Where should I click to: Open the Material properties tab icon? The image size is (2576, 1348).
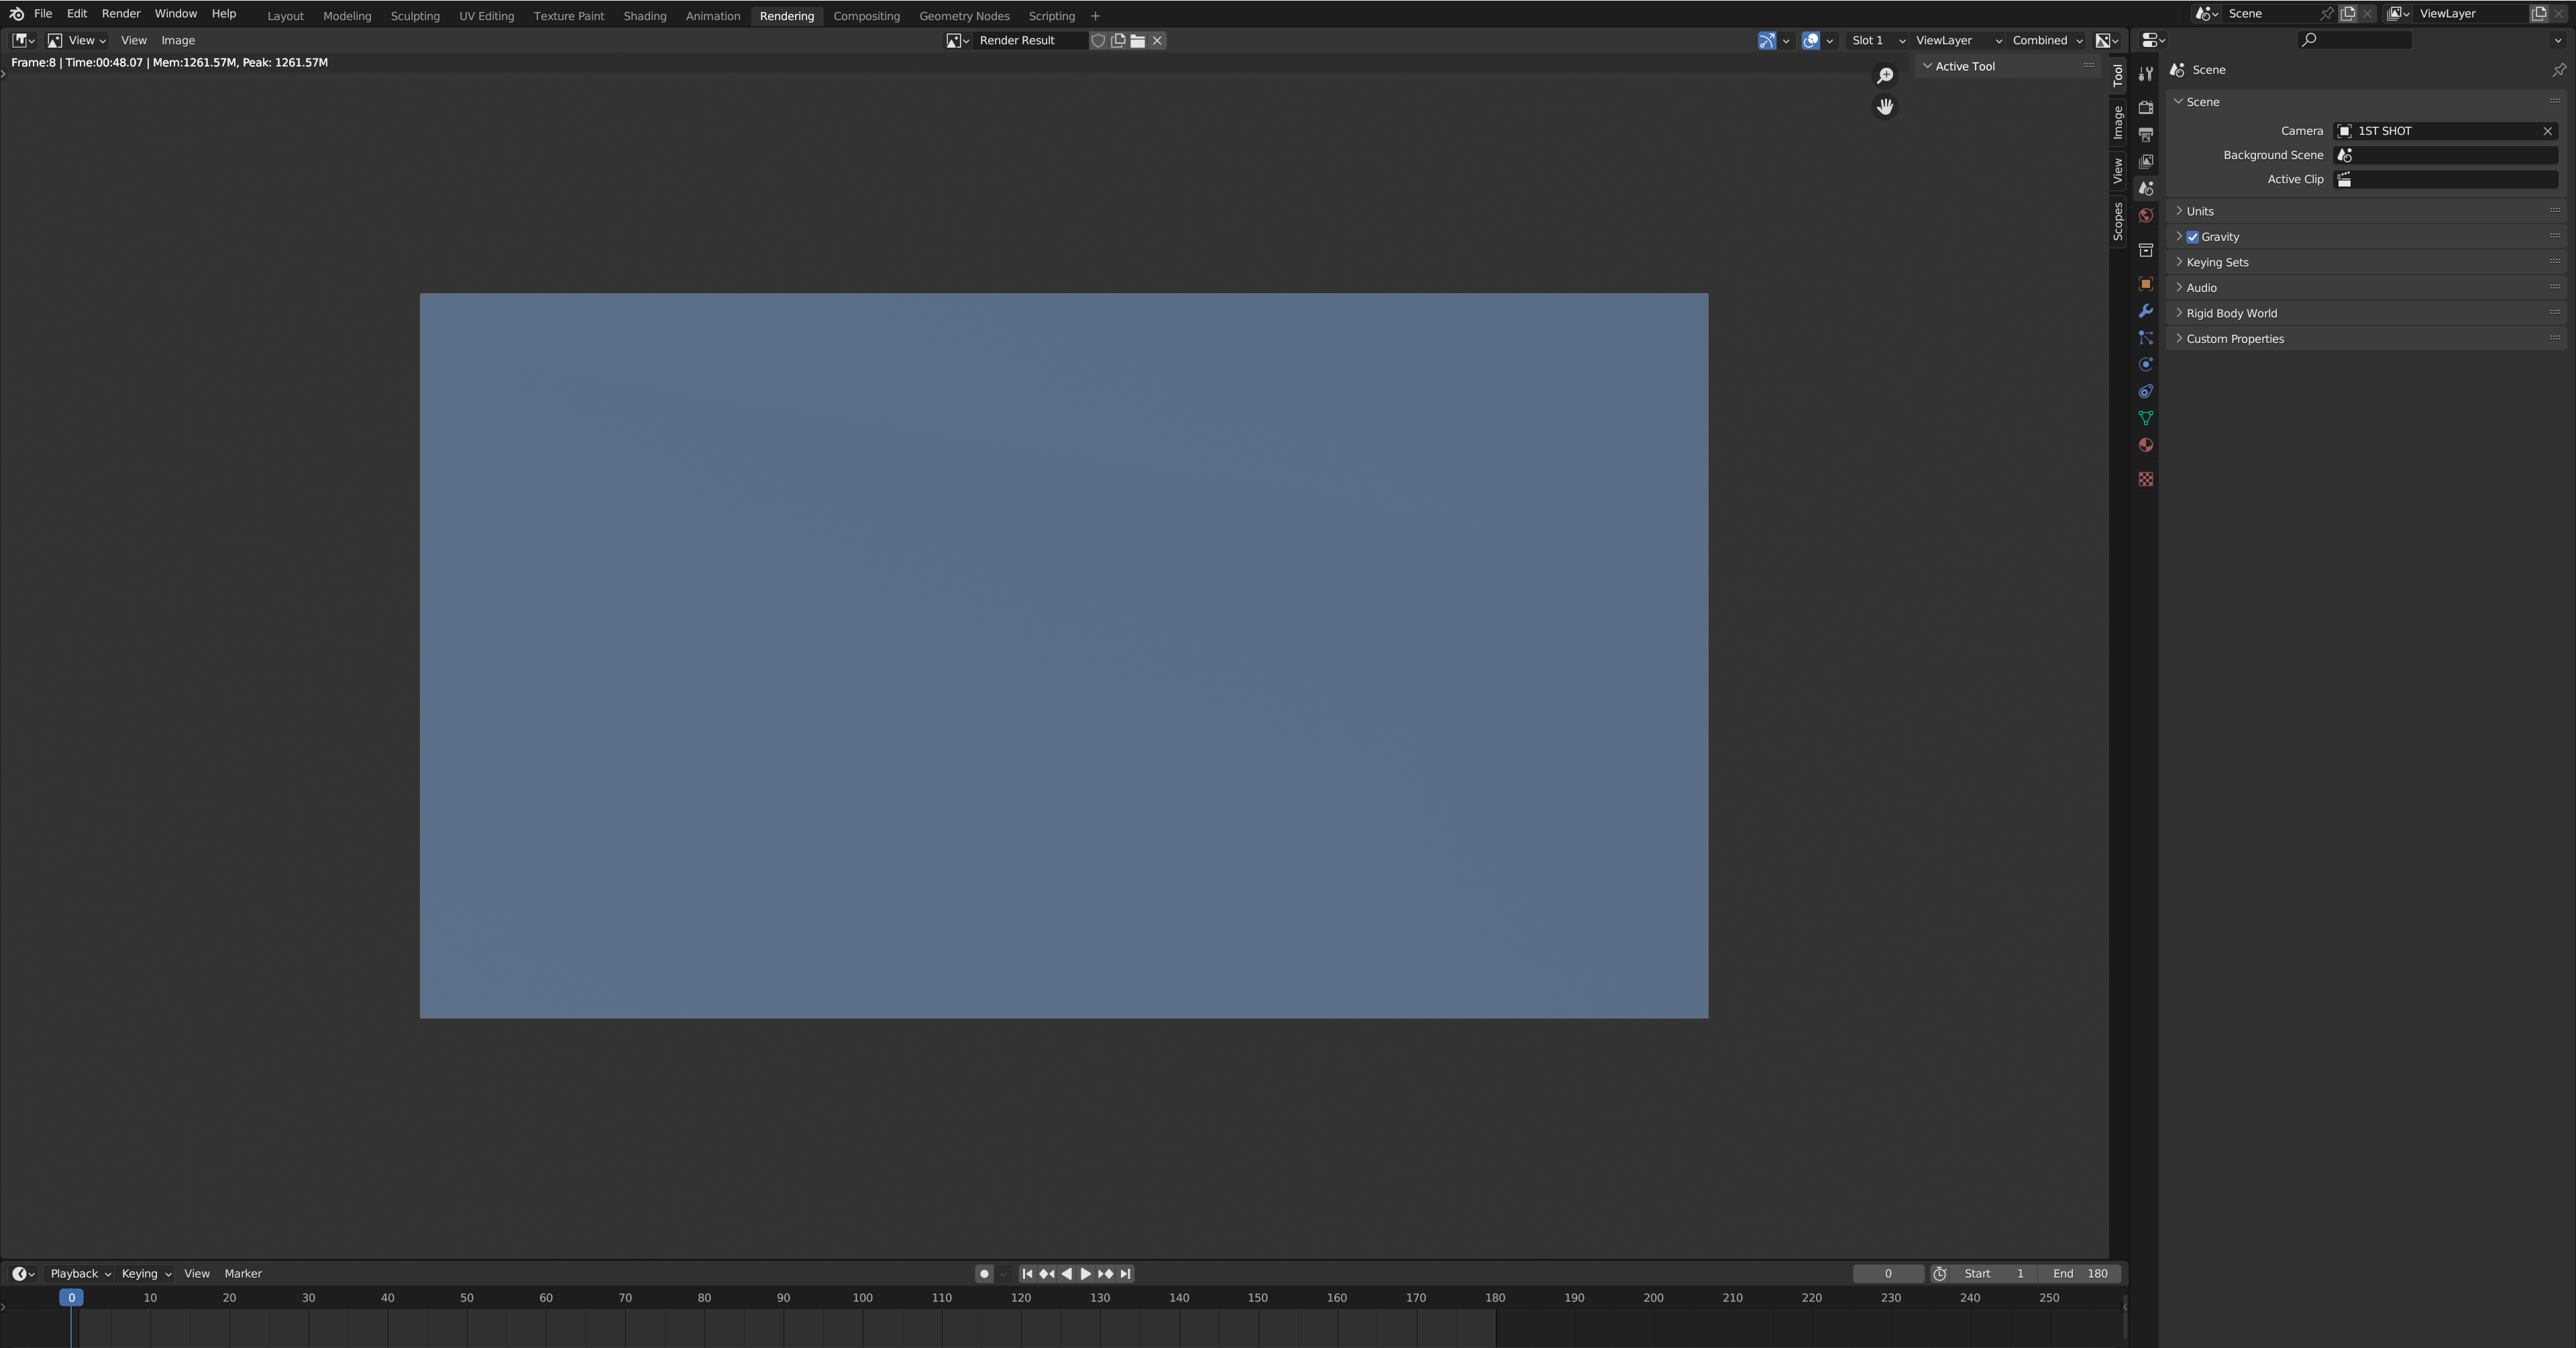pyautogui.click(x=2145, y=445)
